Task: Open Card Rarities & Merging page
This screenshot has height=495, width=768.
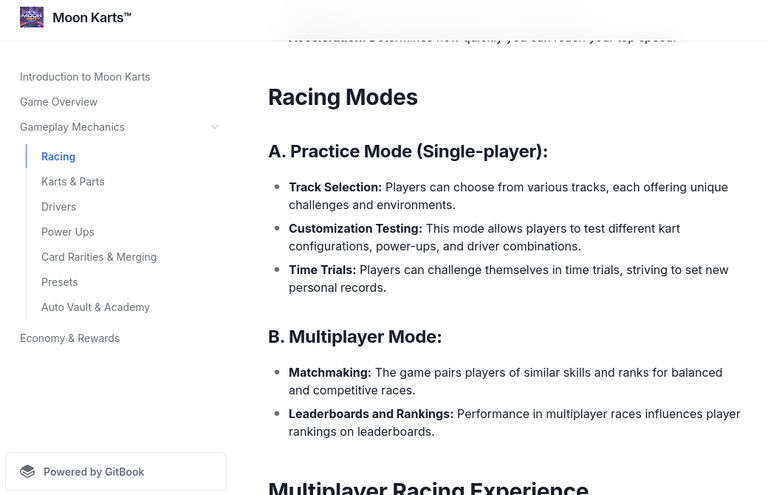Action: [99, 257]
